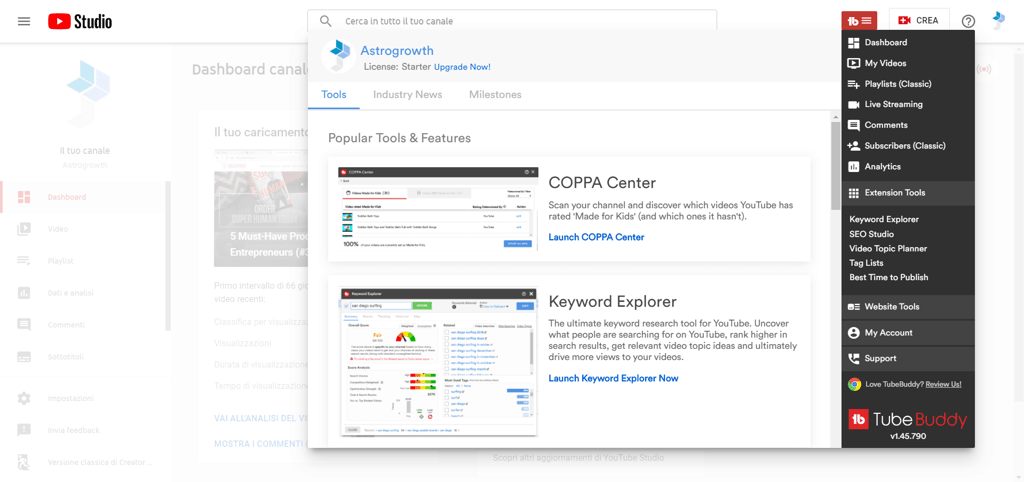Click the Keyword Explorer heading in popup

(x=613, y=302)
